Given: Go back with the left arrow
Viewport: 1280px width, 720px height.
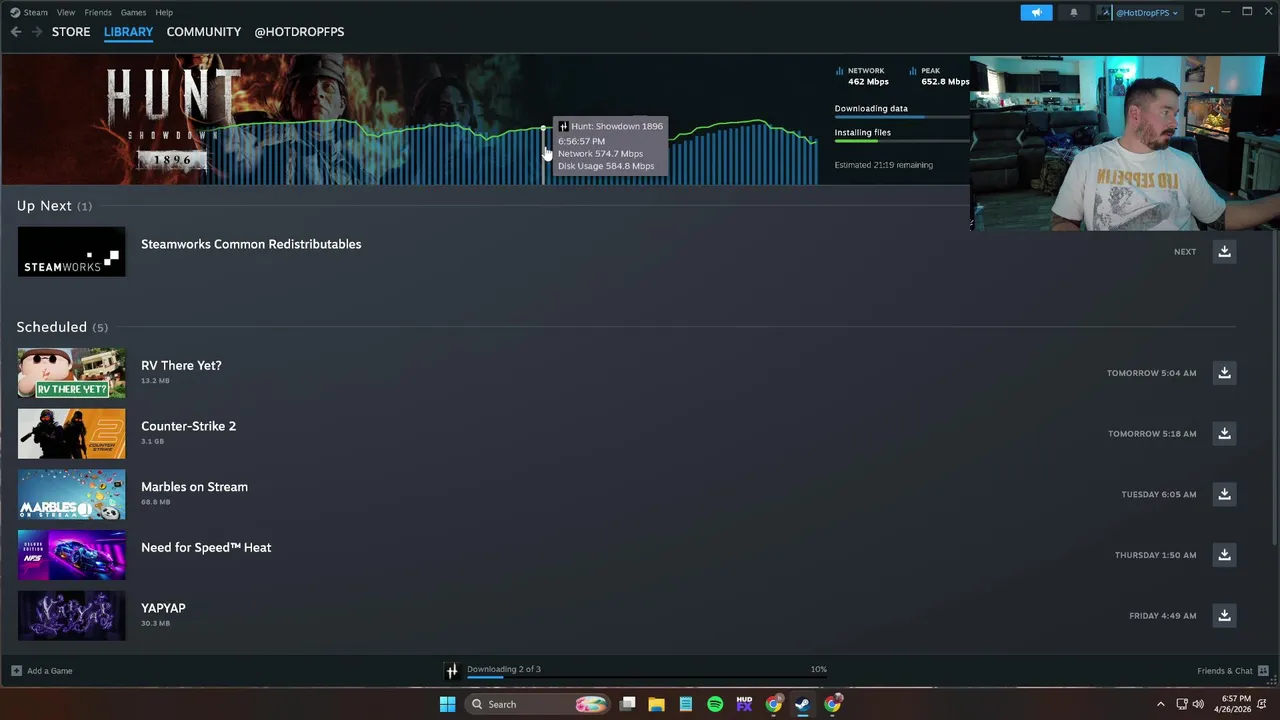Looking at the screenshot, I should (x=16, y=32).
